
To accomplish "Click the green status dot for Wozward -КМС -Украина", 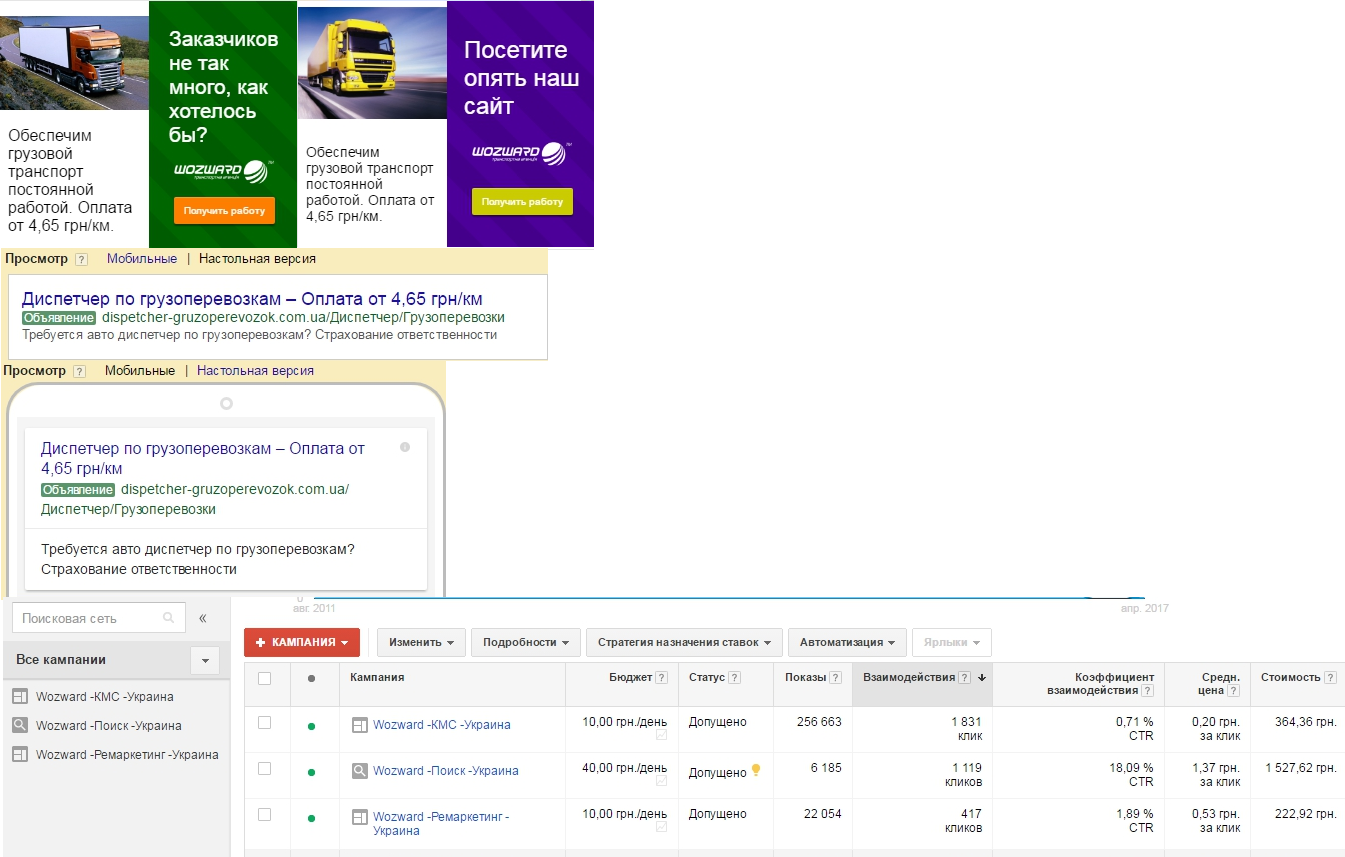I will (x=311, y=727).
